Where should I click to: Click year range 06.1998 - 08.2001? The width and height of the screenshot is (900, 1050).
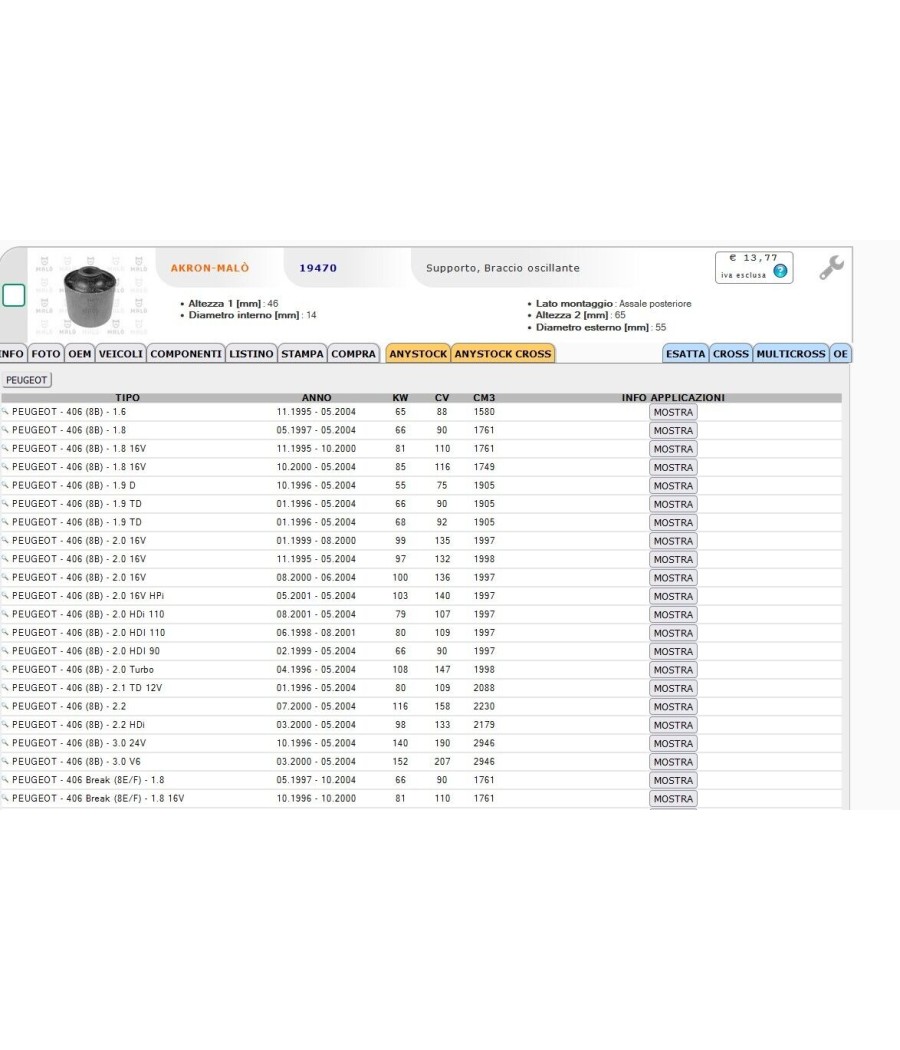(x=316, y=633)
